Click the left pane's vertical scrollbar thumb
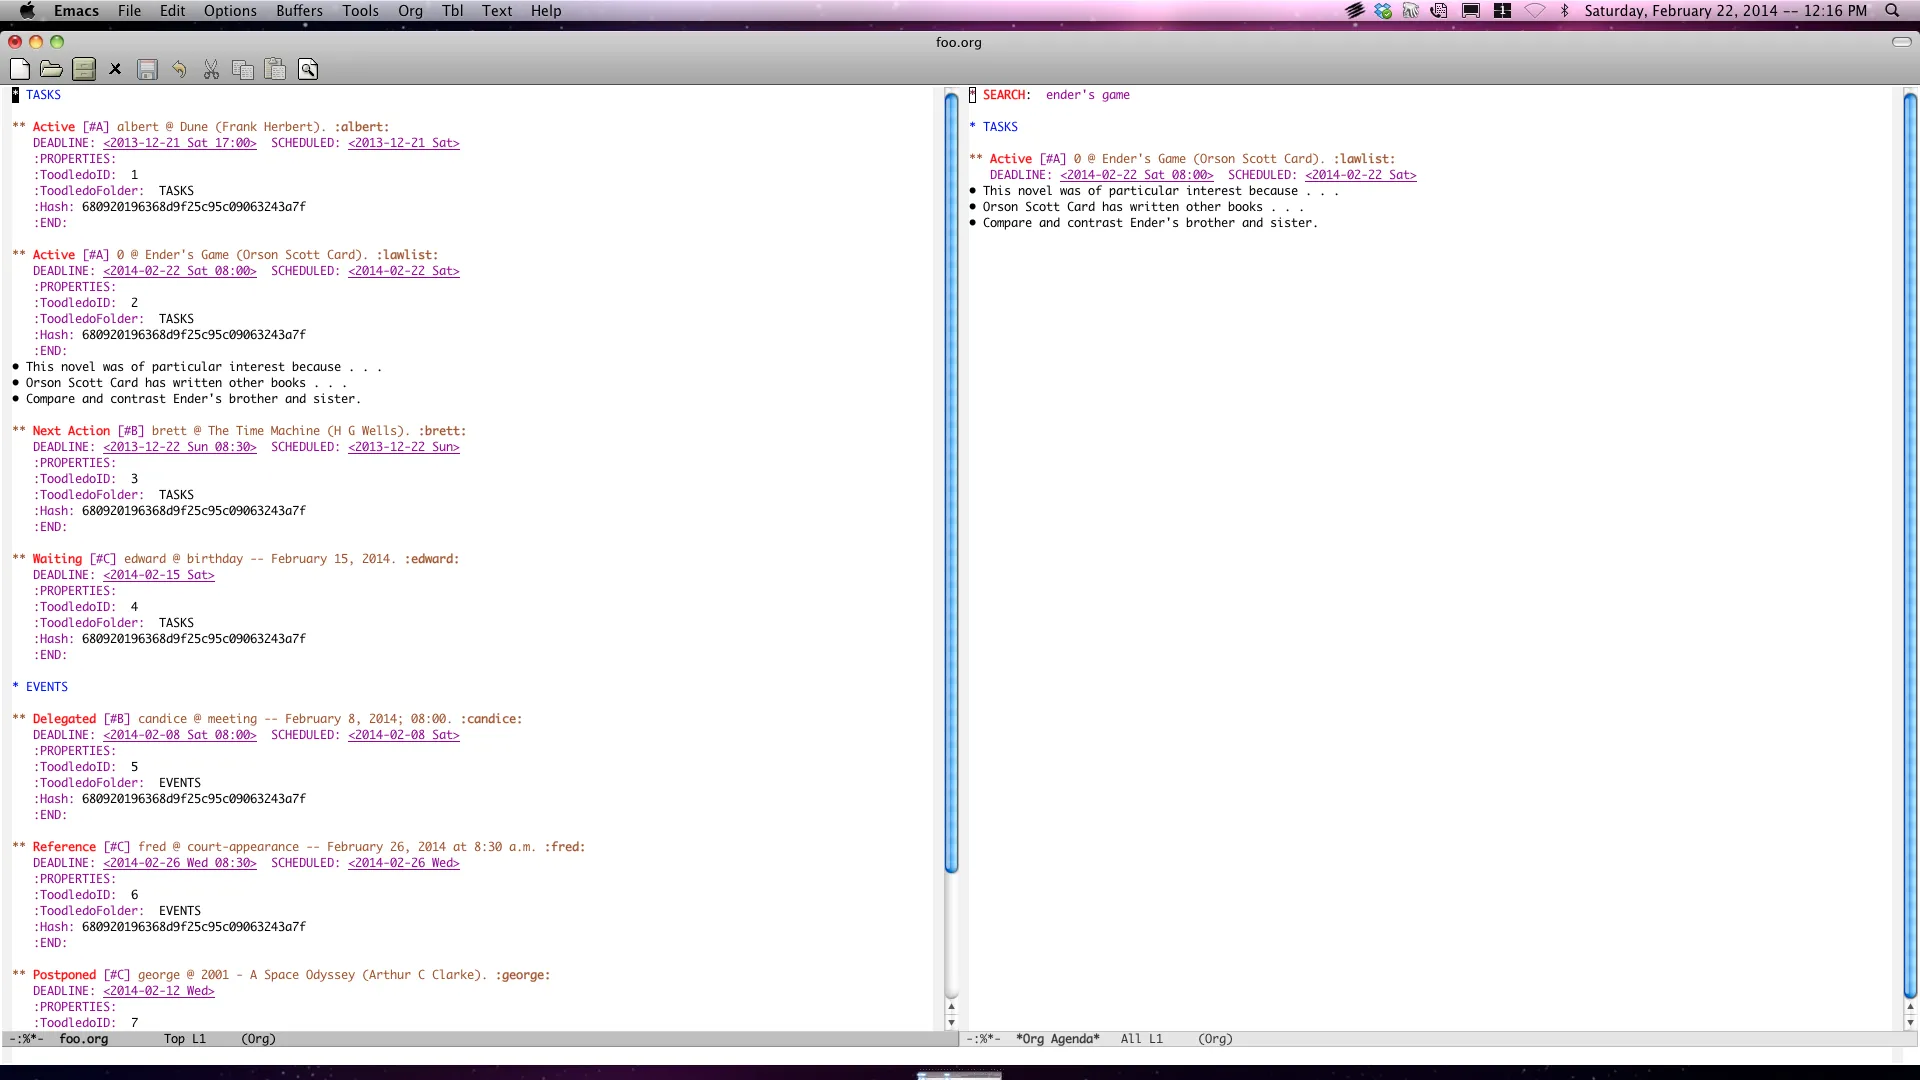1920x1080 pixels. tap(951, 480)
